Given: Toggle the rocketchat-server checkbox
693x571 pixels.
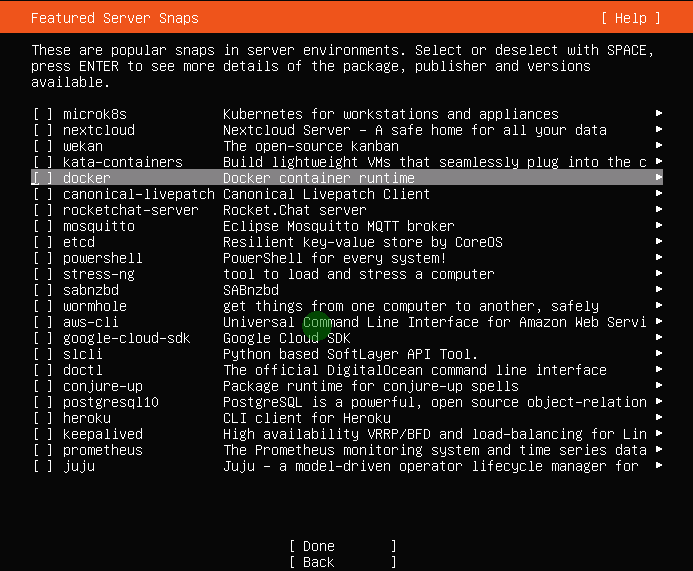Looking at the screenshot, I should point(43,210).
